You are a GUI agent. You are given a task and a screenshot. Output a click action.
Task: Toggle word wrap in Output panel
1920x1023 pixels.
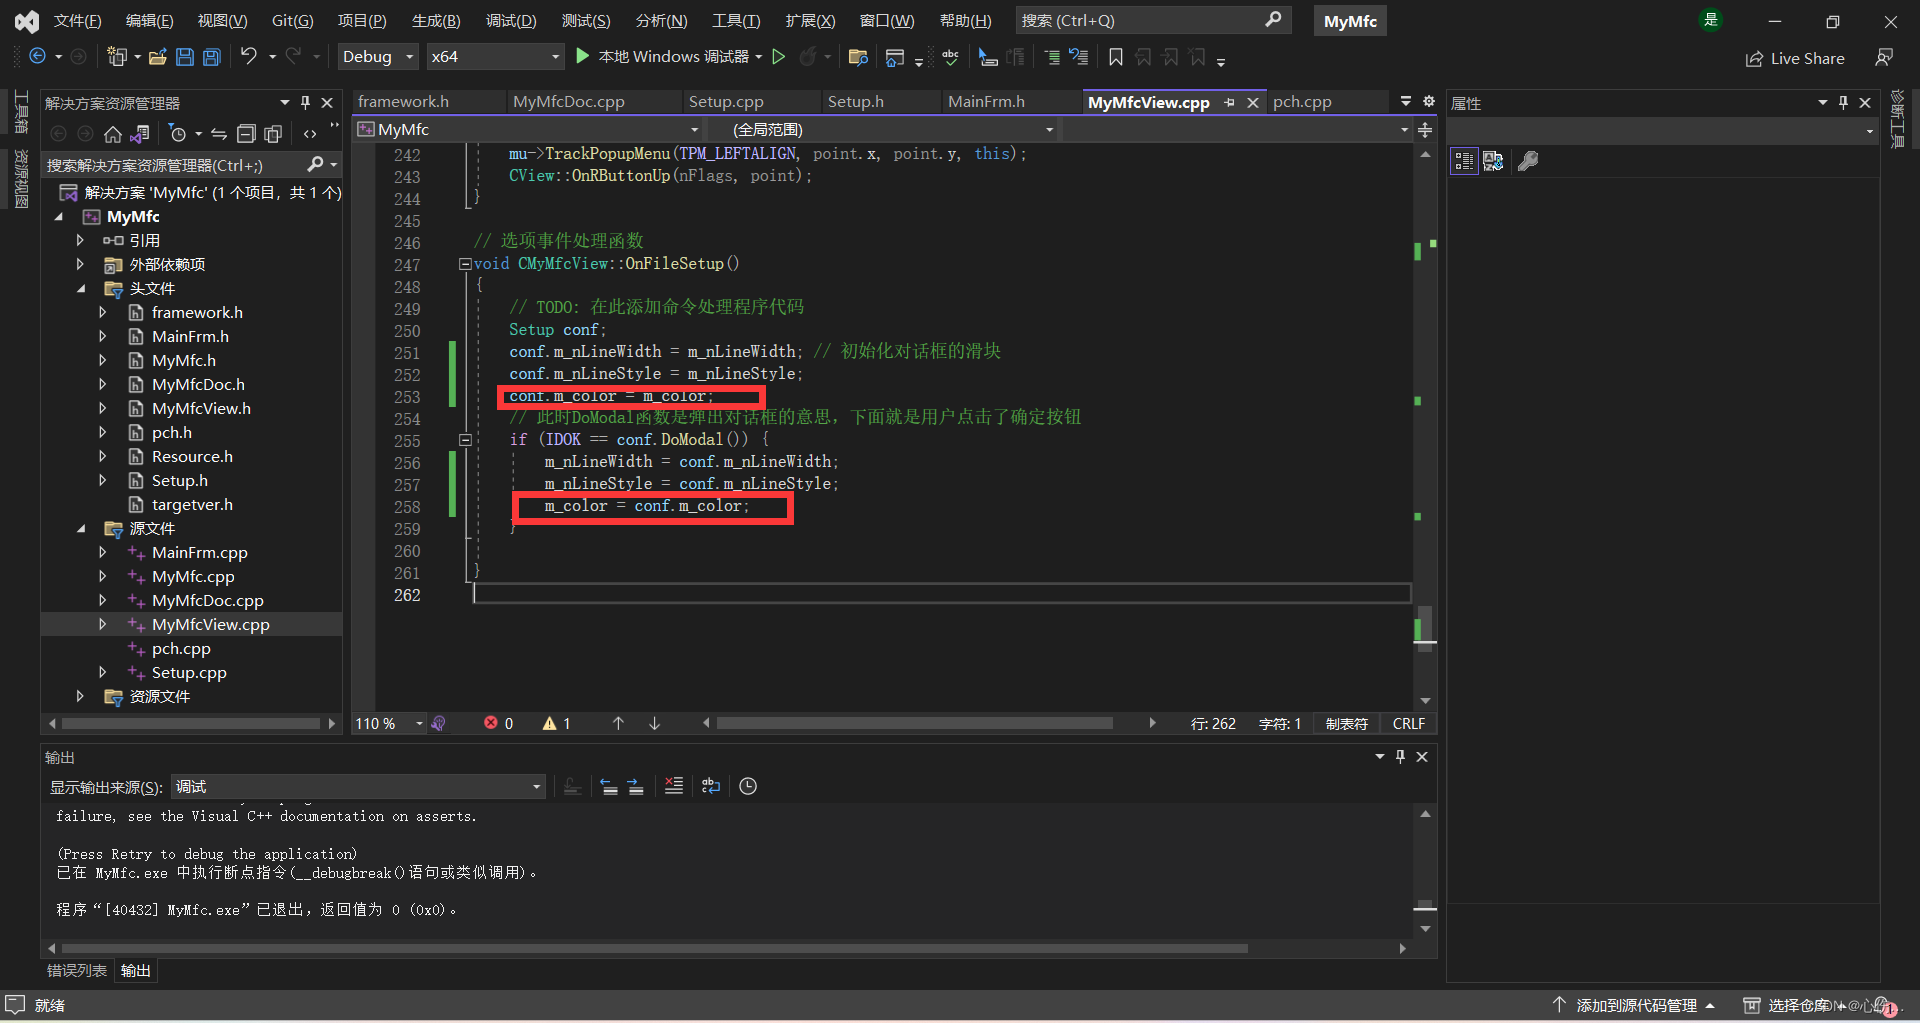coord(711,786)
